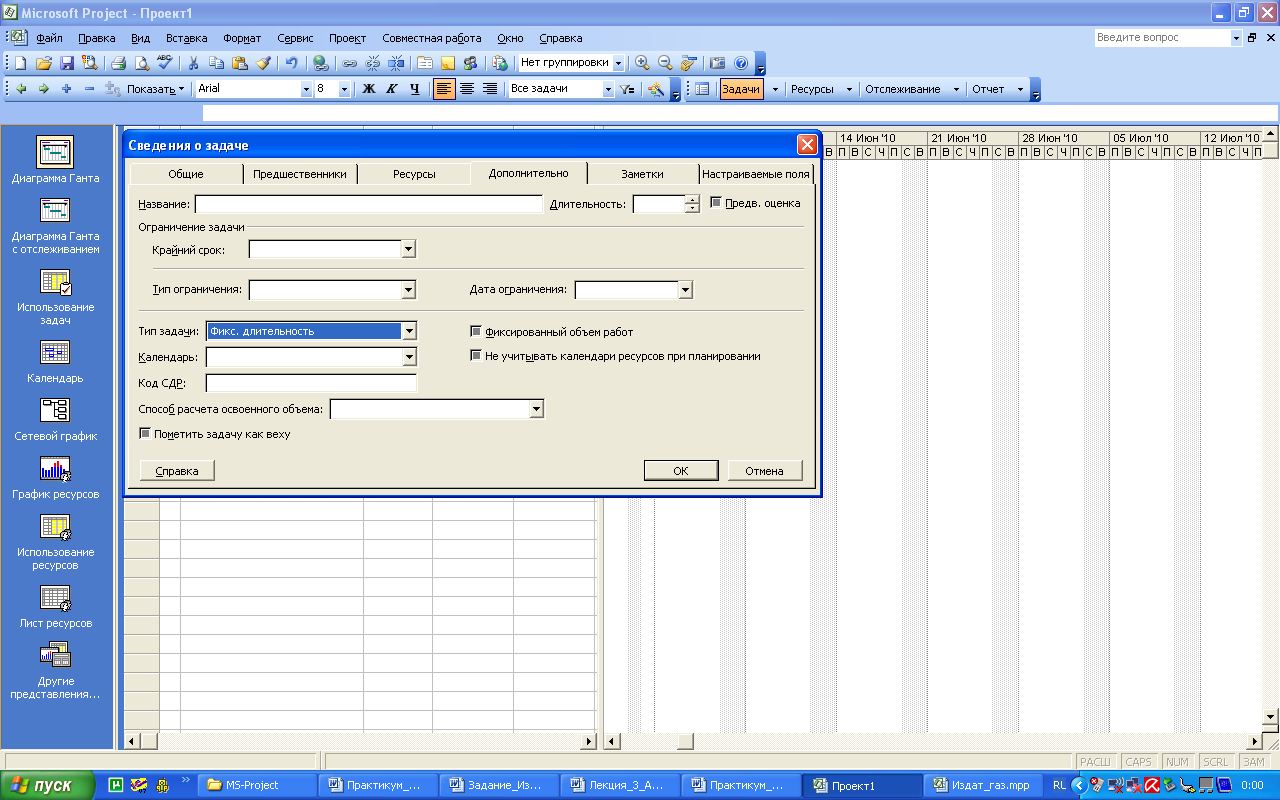Expand the Календарь dropdown in dialog
This screenshot has width=1280, height=800.
[408, 357]
